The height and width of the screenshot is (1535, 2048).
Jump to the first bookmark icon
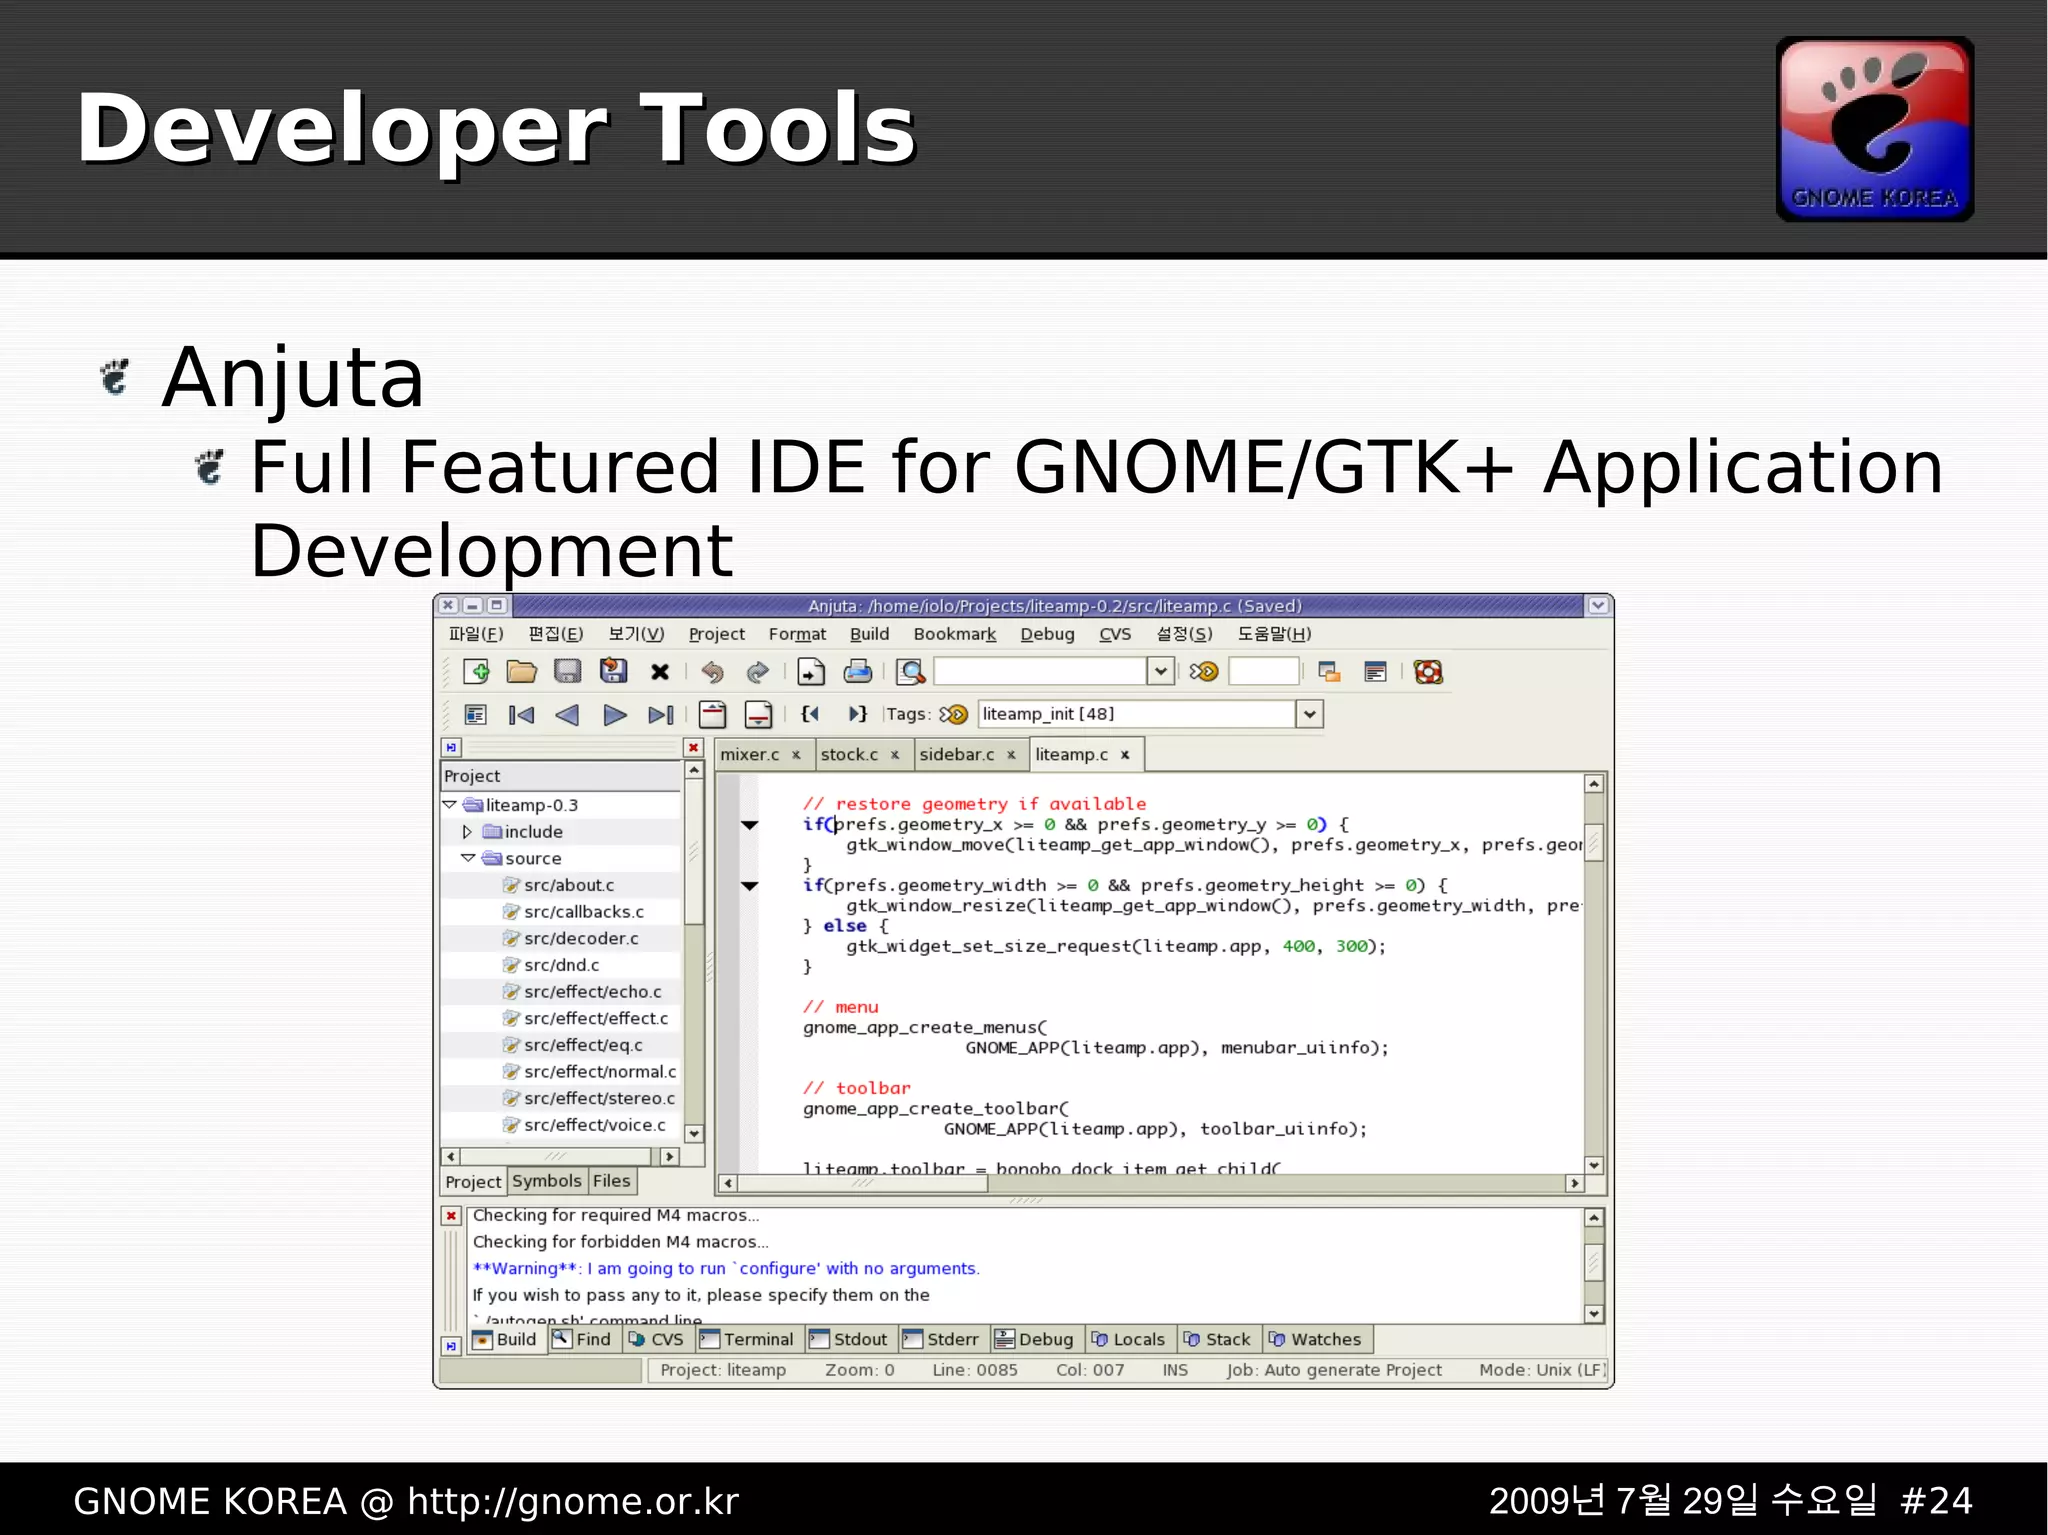coord(521,714)
